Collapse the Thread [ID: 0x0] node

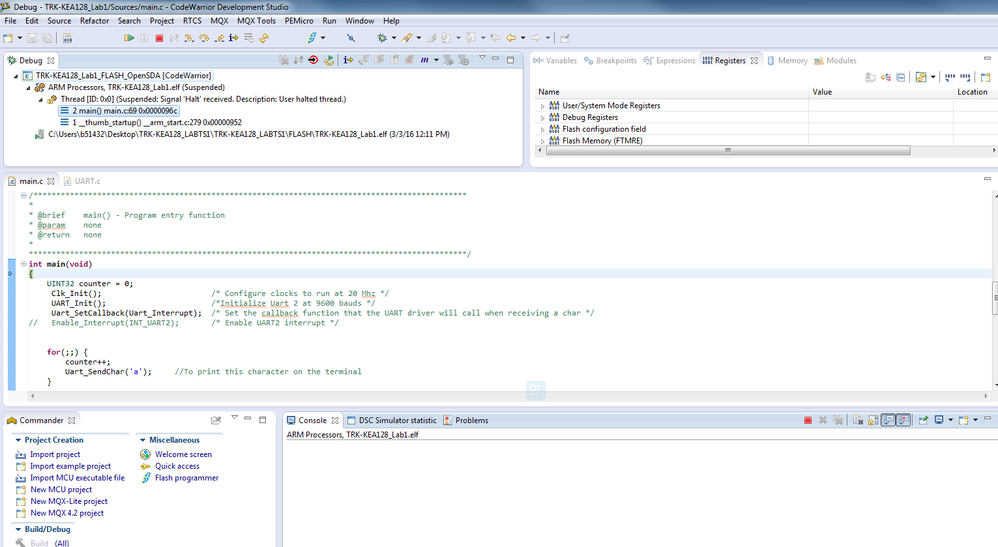click(x=40, y=99)
